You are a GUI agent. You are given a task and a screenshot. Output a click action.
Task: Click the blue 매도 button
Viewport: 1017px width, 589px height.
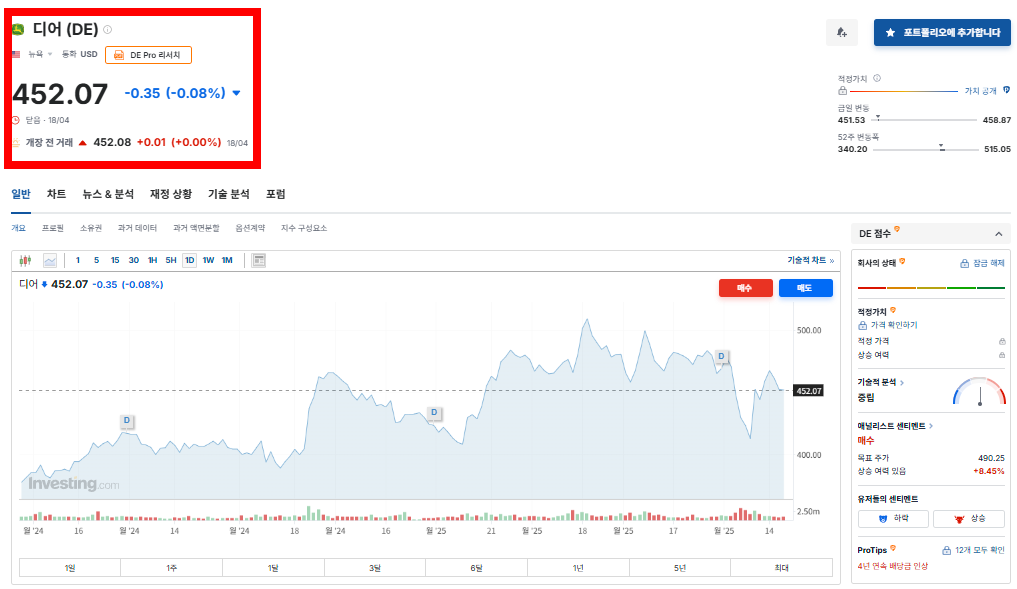(805, 288)
